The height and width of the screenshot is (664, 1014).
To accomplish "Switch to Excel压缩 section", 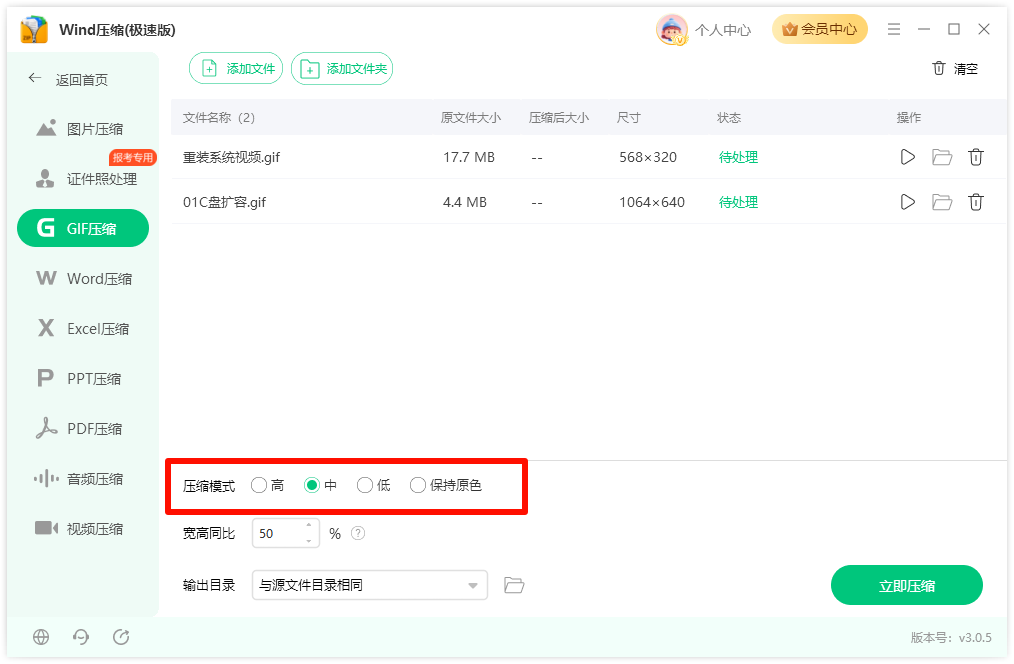I will pos(83,328).
